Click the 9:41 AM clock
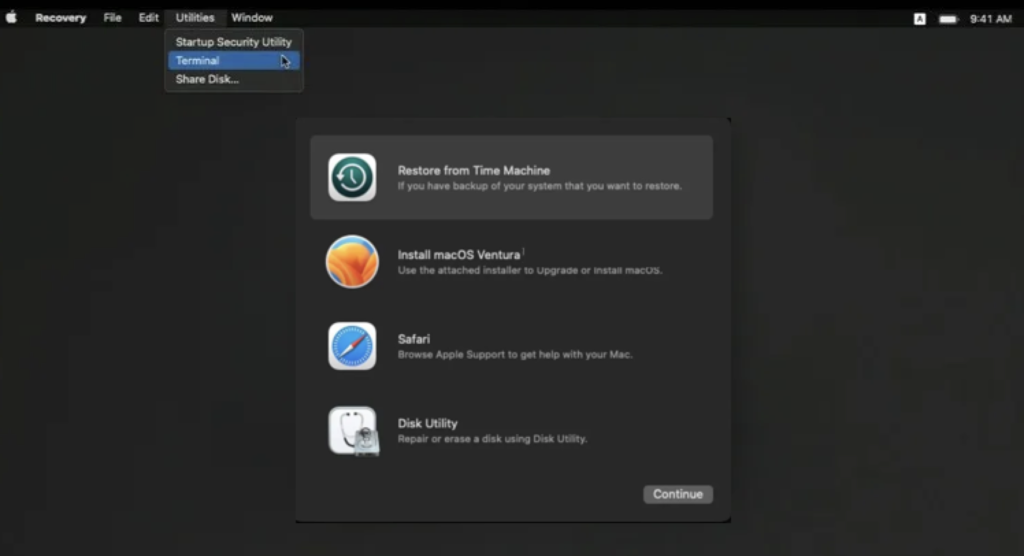The width and height of the screenshot is (1024, 556). [991, 19]
